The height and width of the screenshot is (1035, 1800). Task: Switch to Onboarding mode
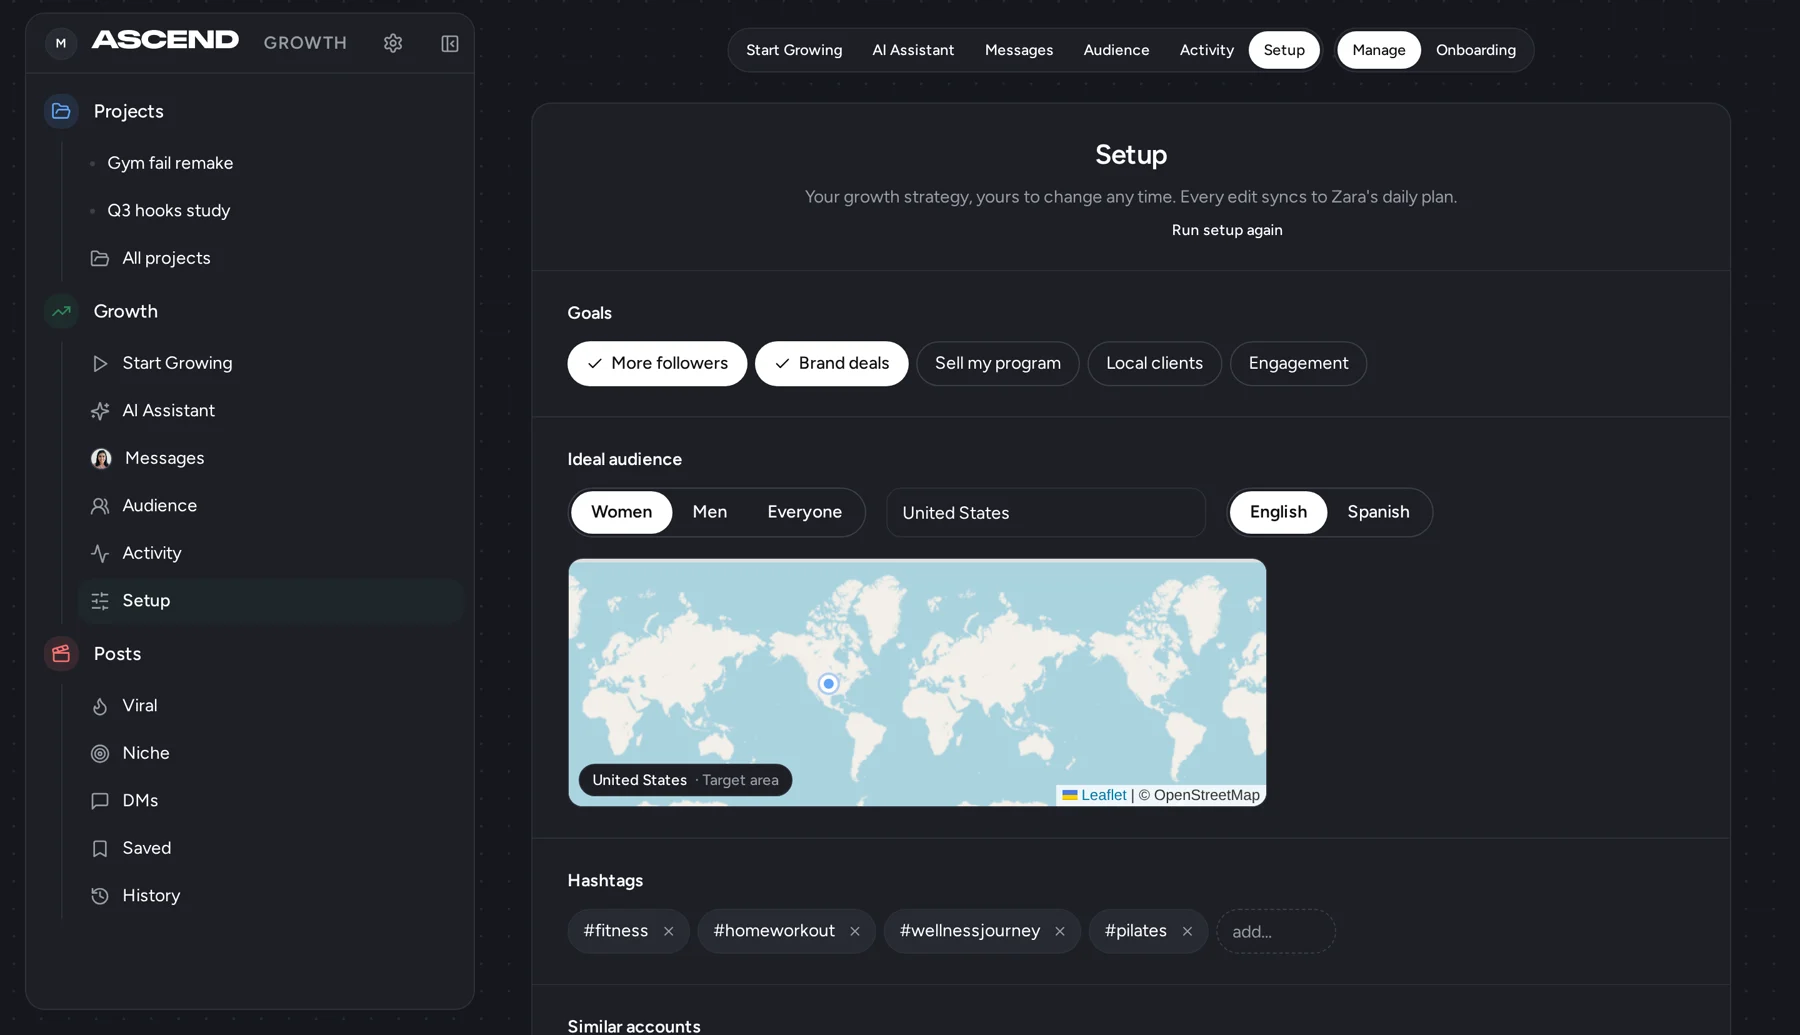[1476, 50]
